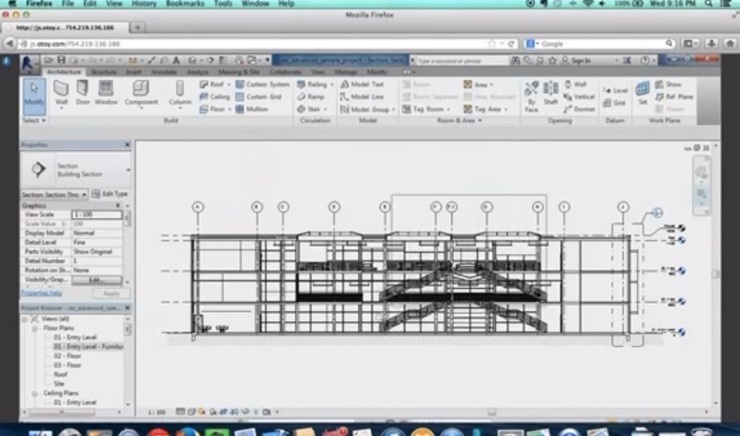Image resolution: width=740 pixels, height=436 pixels.
Task: Collapse the Graphics properties group
Action: 118,206
